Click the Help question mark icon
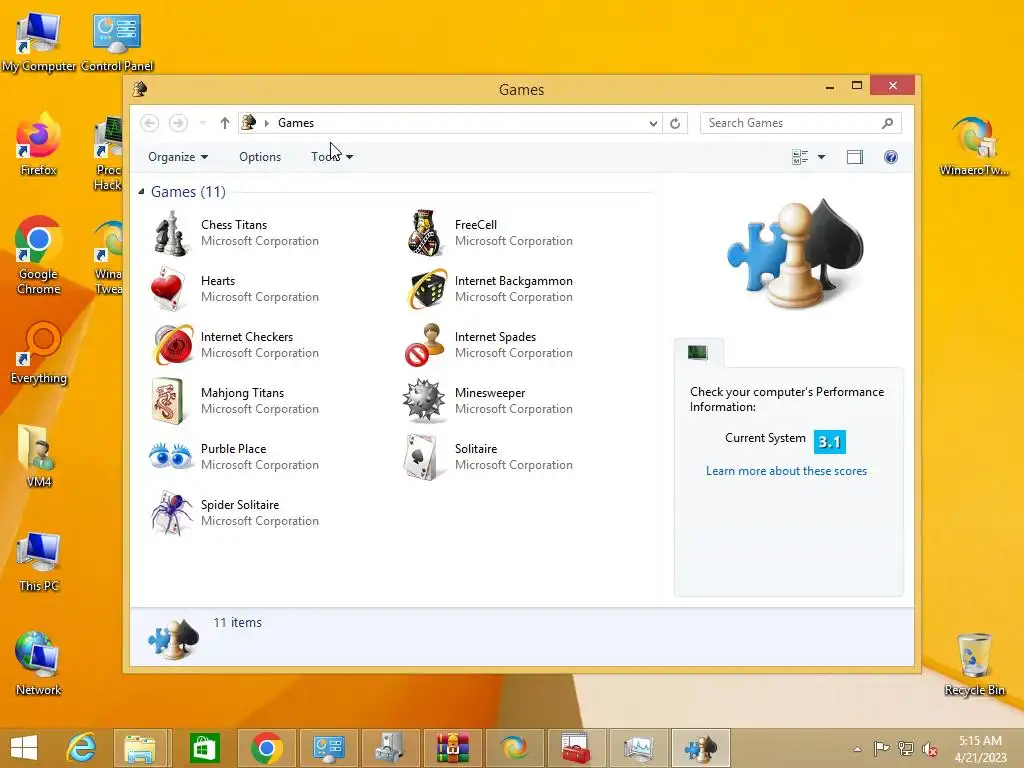1024x768 pixels. (891, 157)
